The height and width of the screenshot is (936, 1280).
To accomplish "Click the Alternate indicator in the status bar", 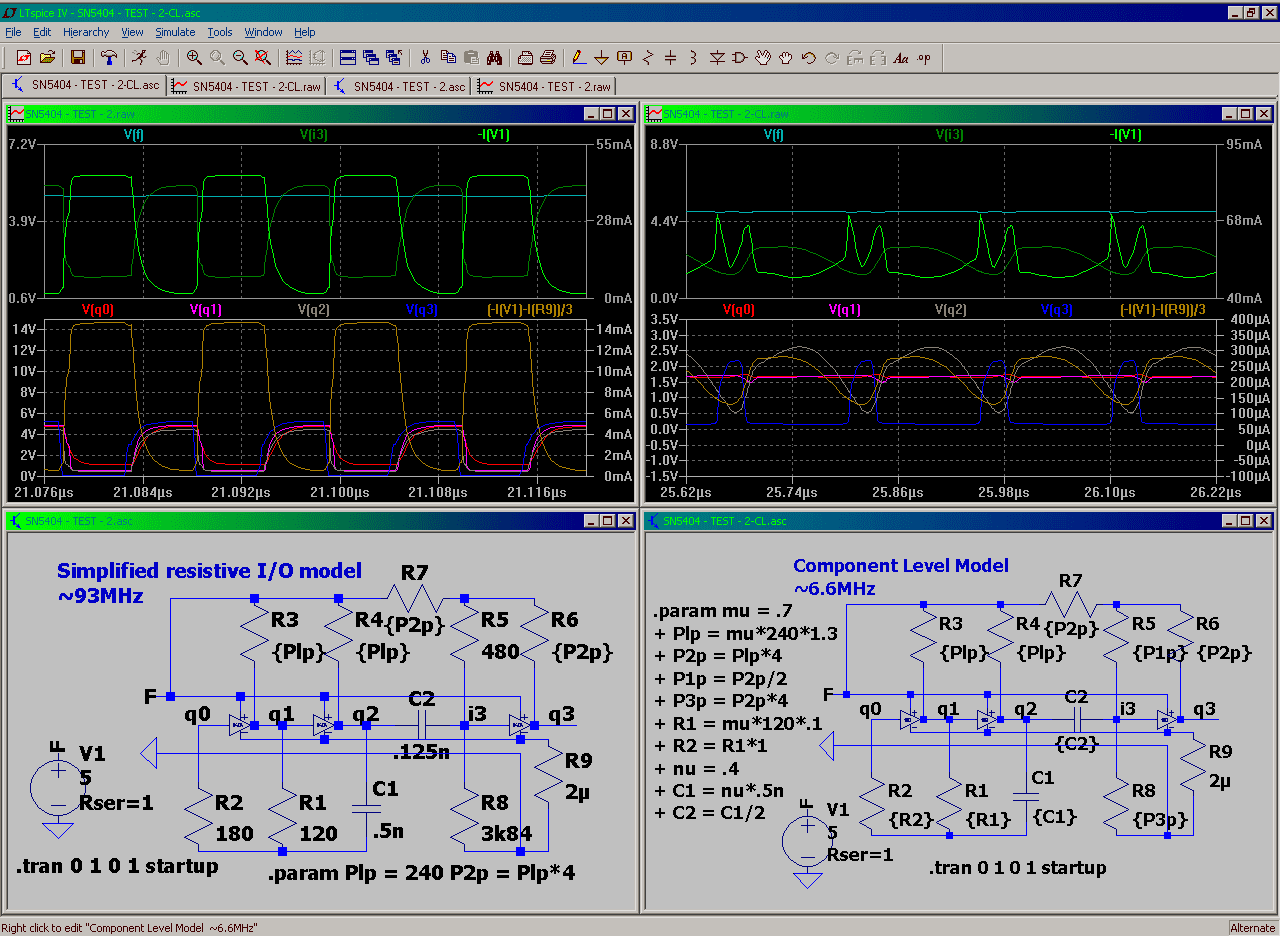I will point(1251,928).
